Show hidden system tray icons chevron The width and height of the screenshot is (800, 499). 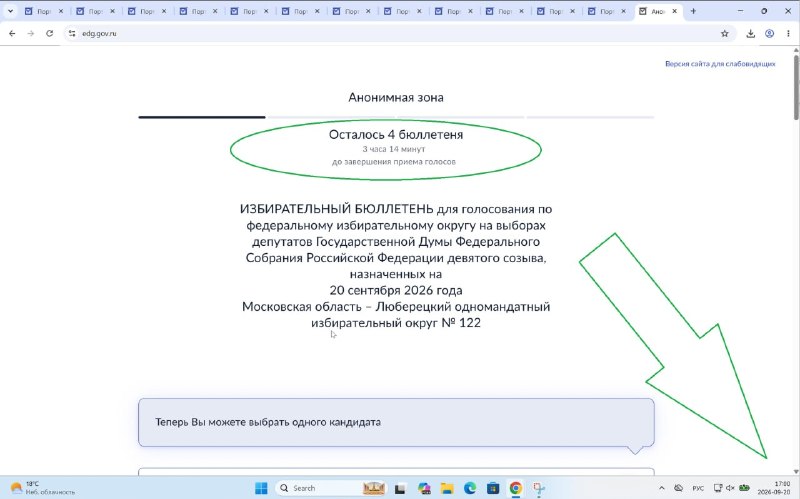click(662, 488)
